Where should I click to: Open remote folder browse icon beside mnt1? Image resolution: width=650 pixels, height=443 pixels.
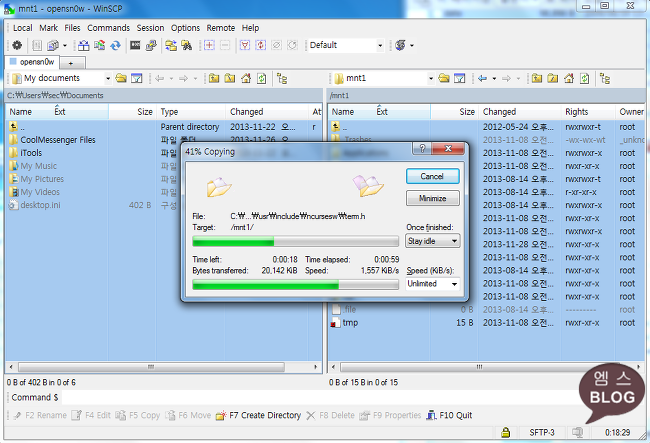[x=444, y=78]
